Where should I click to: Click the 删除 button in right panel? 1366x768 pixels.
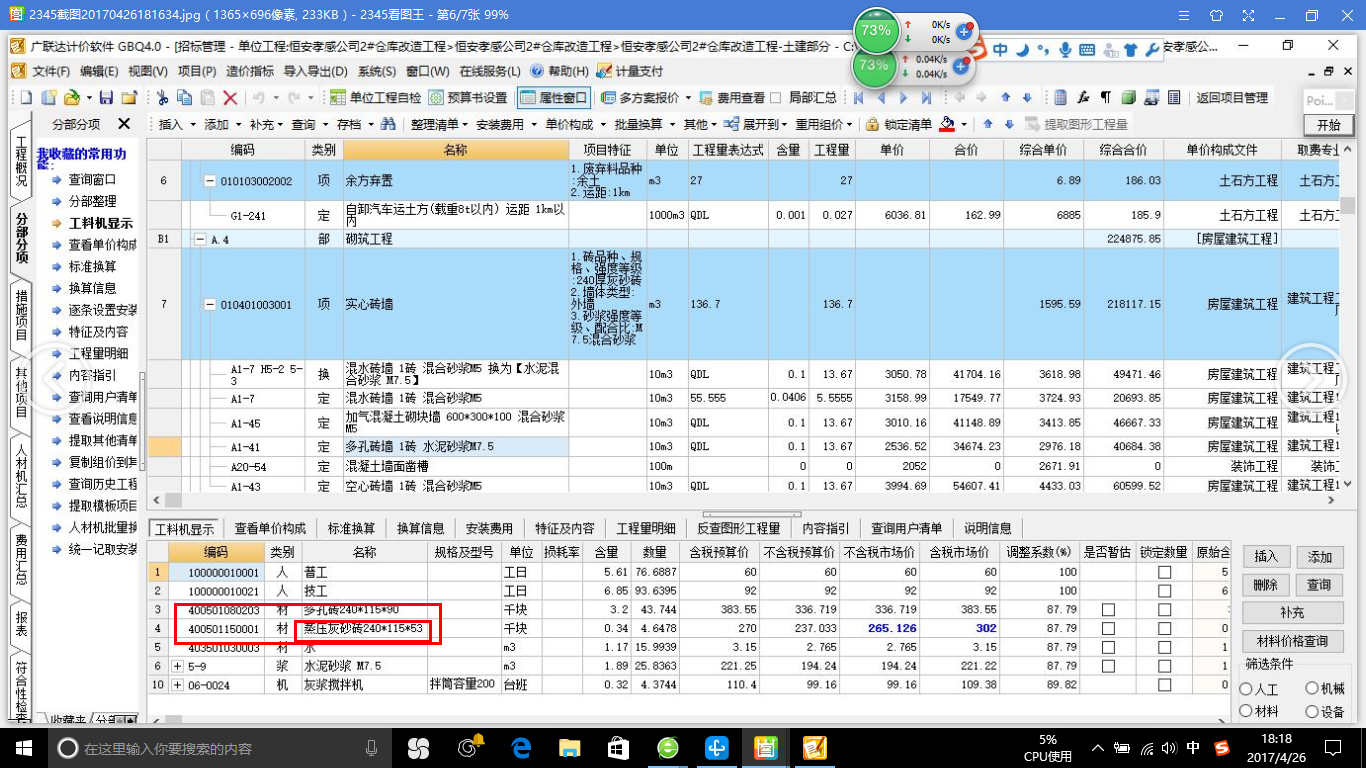point(1266,585)
